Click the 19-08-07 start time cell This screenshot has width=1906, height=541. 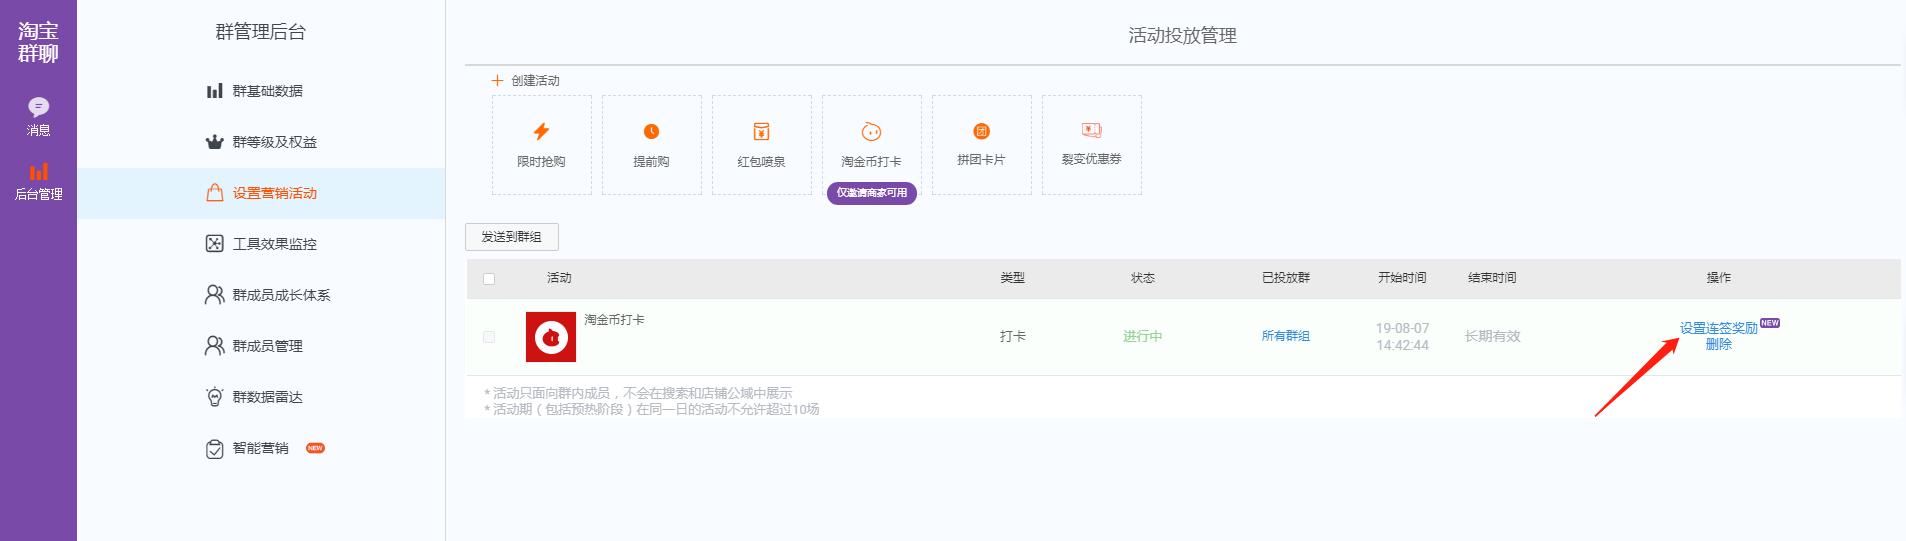(1402, 336)
